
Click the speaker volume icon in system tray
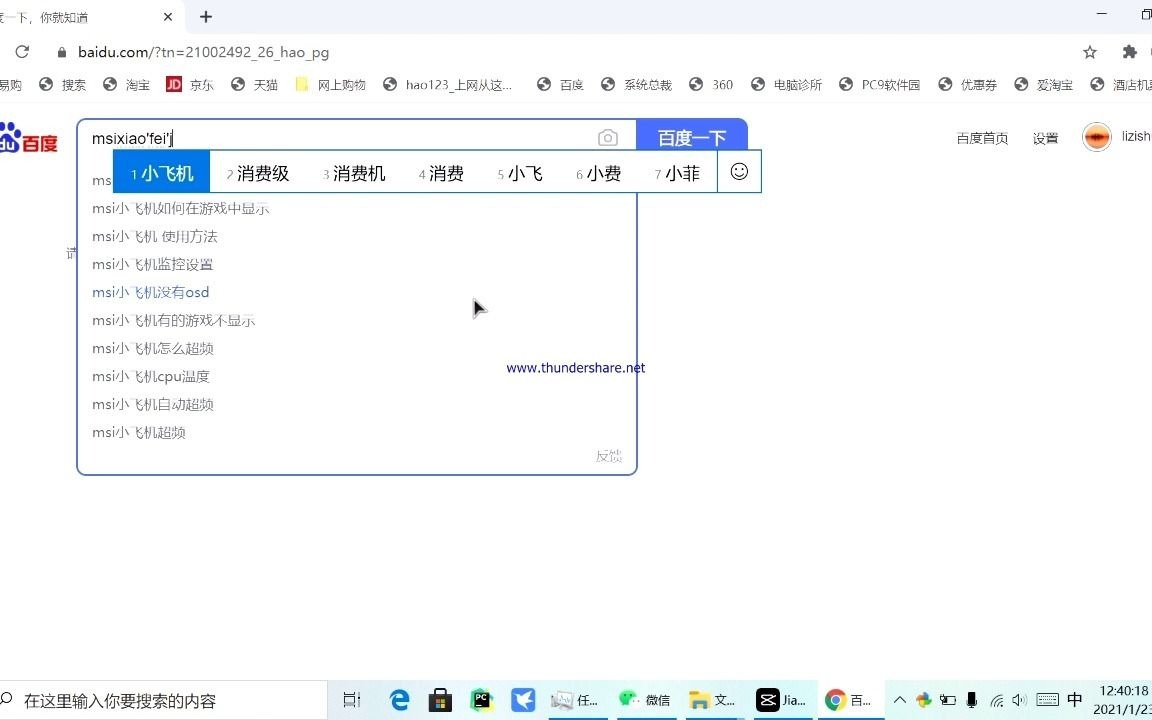1019,700
